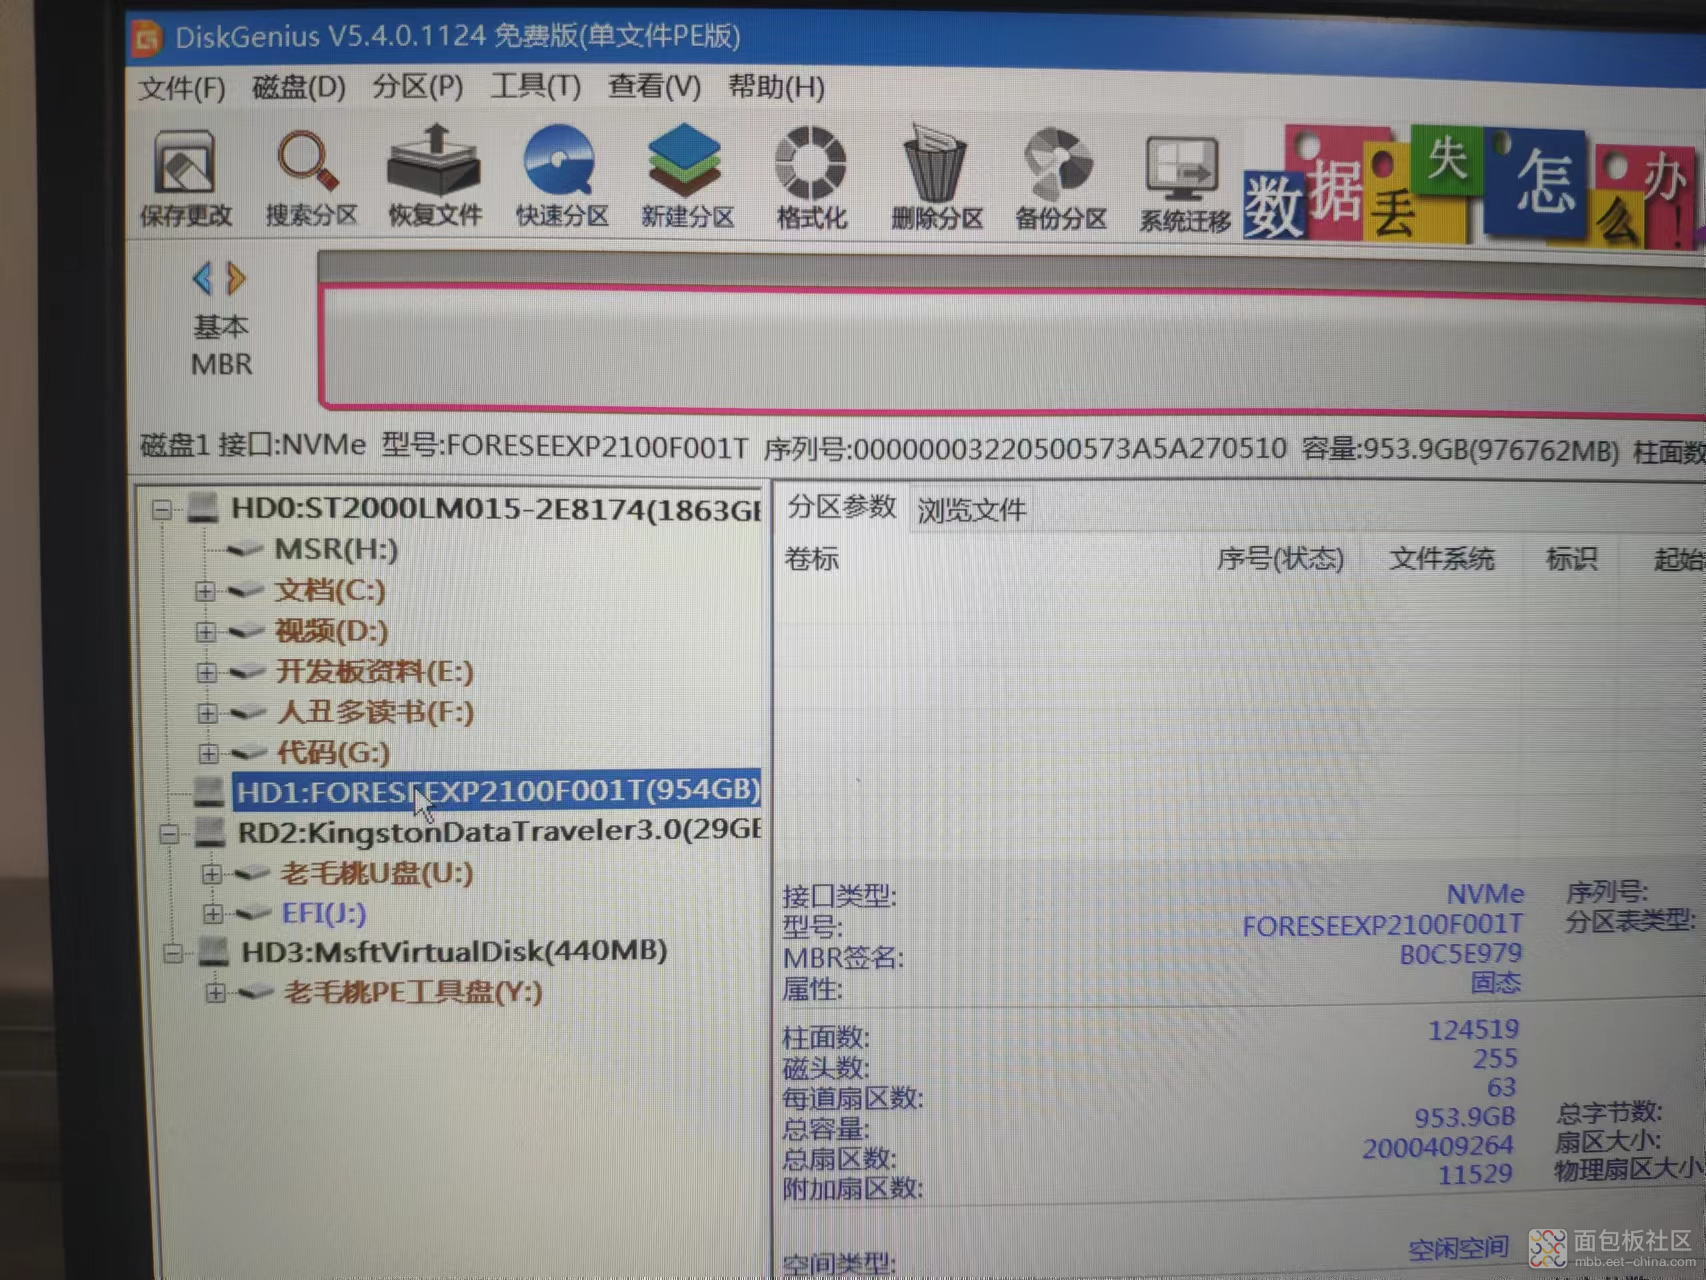
Task: Select the MSR(H:) partition
Action: (x=336, y=549)
